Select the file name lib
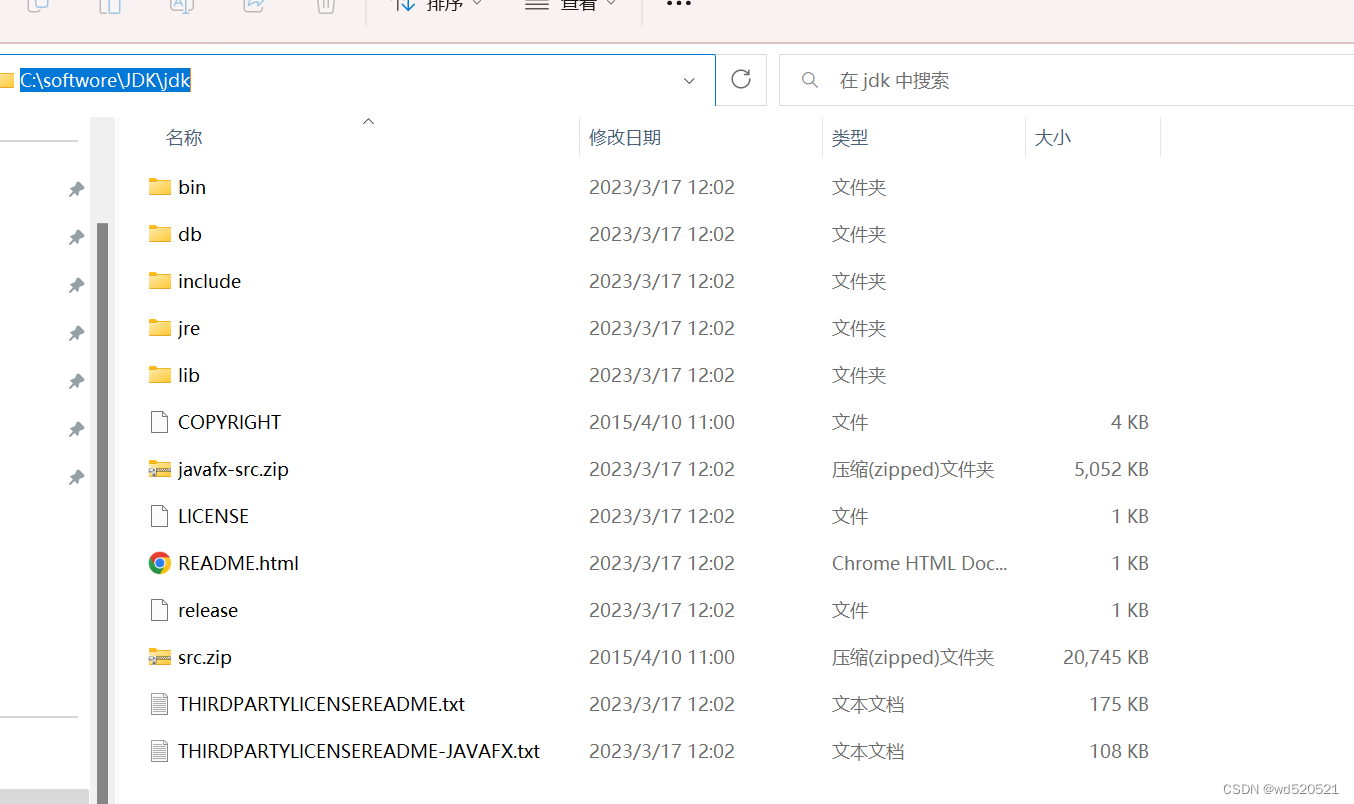 click(189, 375)
